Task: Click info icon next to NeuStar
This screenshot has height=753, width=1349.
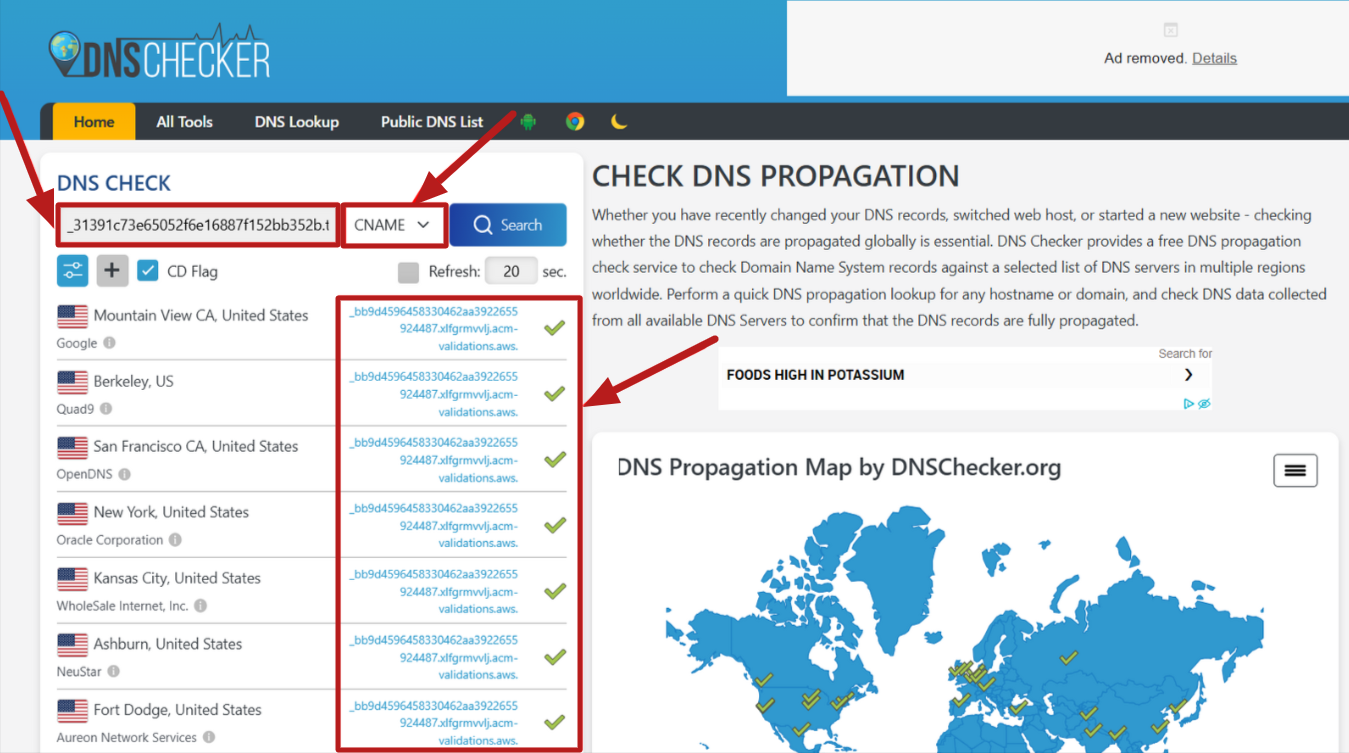Action: [x=113, y=672]
